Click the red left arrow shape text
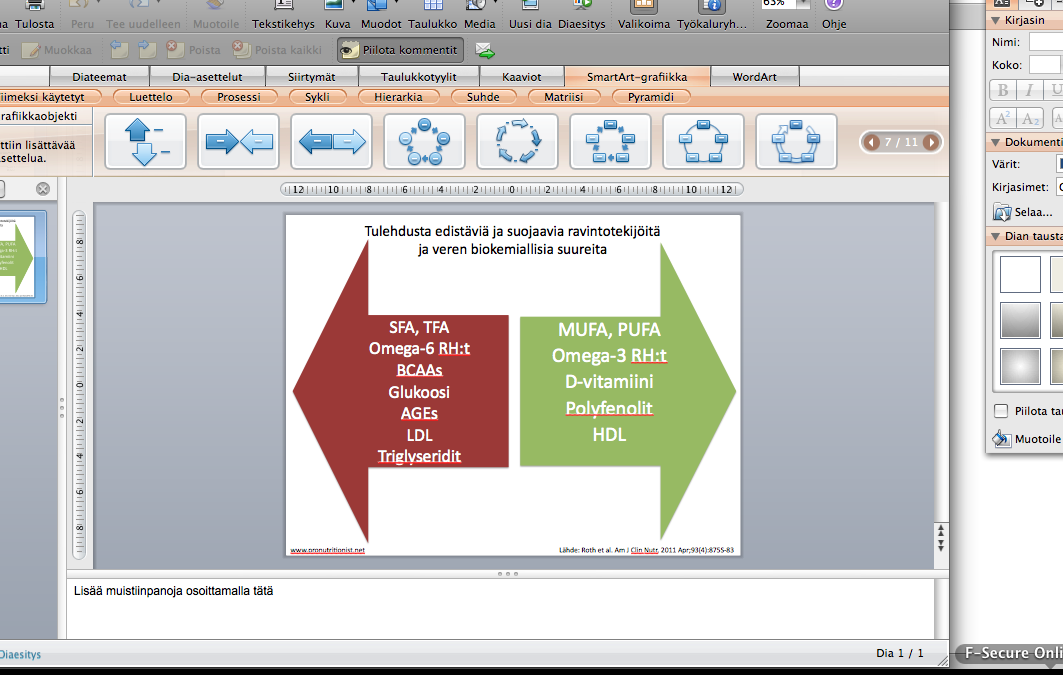 click(419, 391)
